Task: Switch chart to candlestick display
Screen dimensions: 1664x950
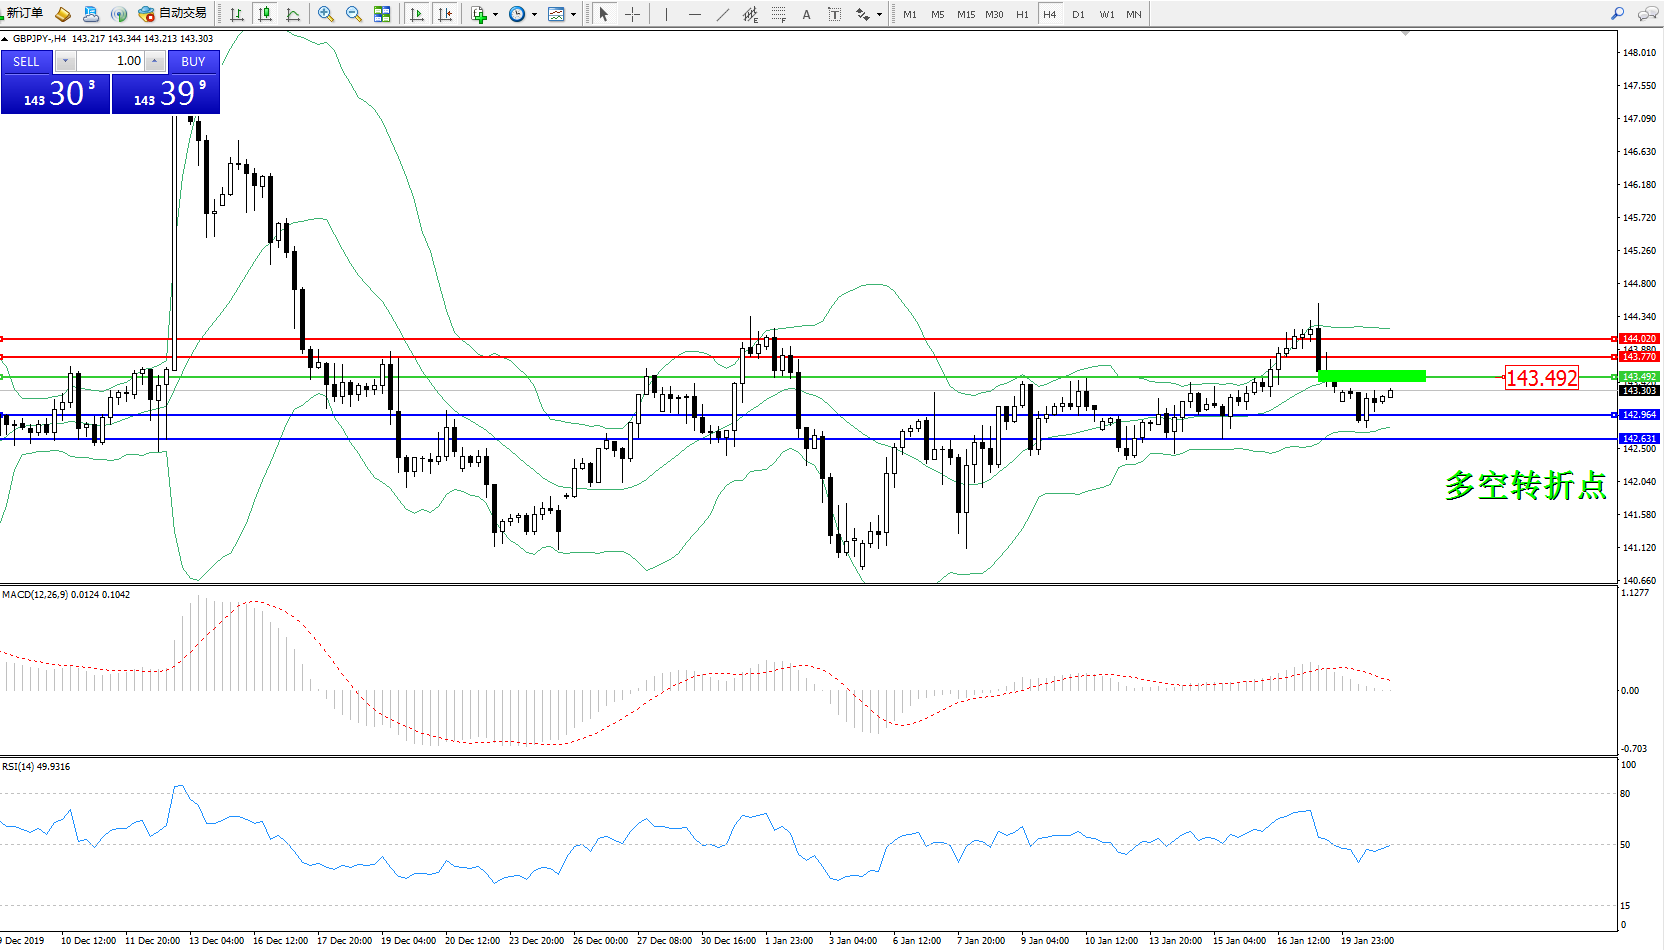Action: pos(265,14)
